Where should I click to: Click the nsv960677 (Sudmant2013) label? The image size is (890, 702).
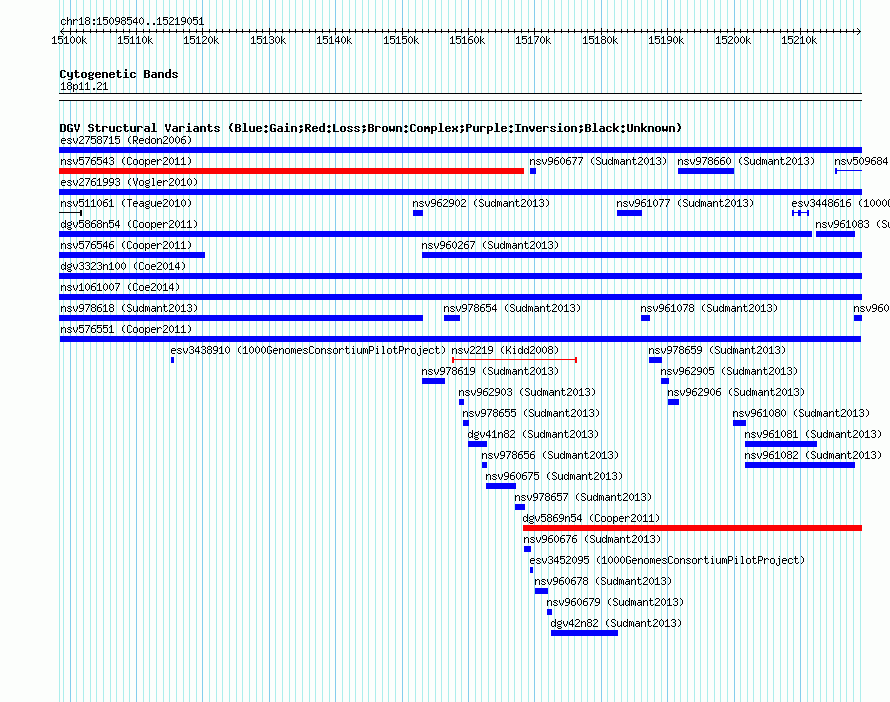point(598,161)
